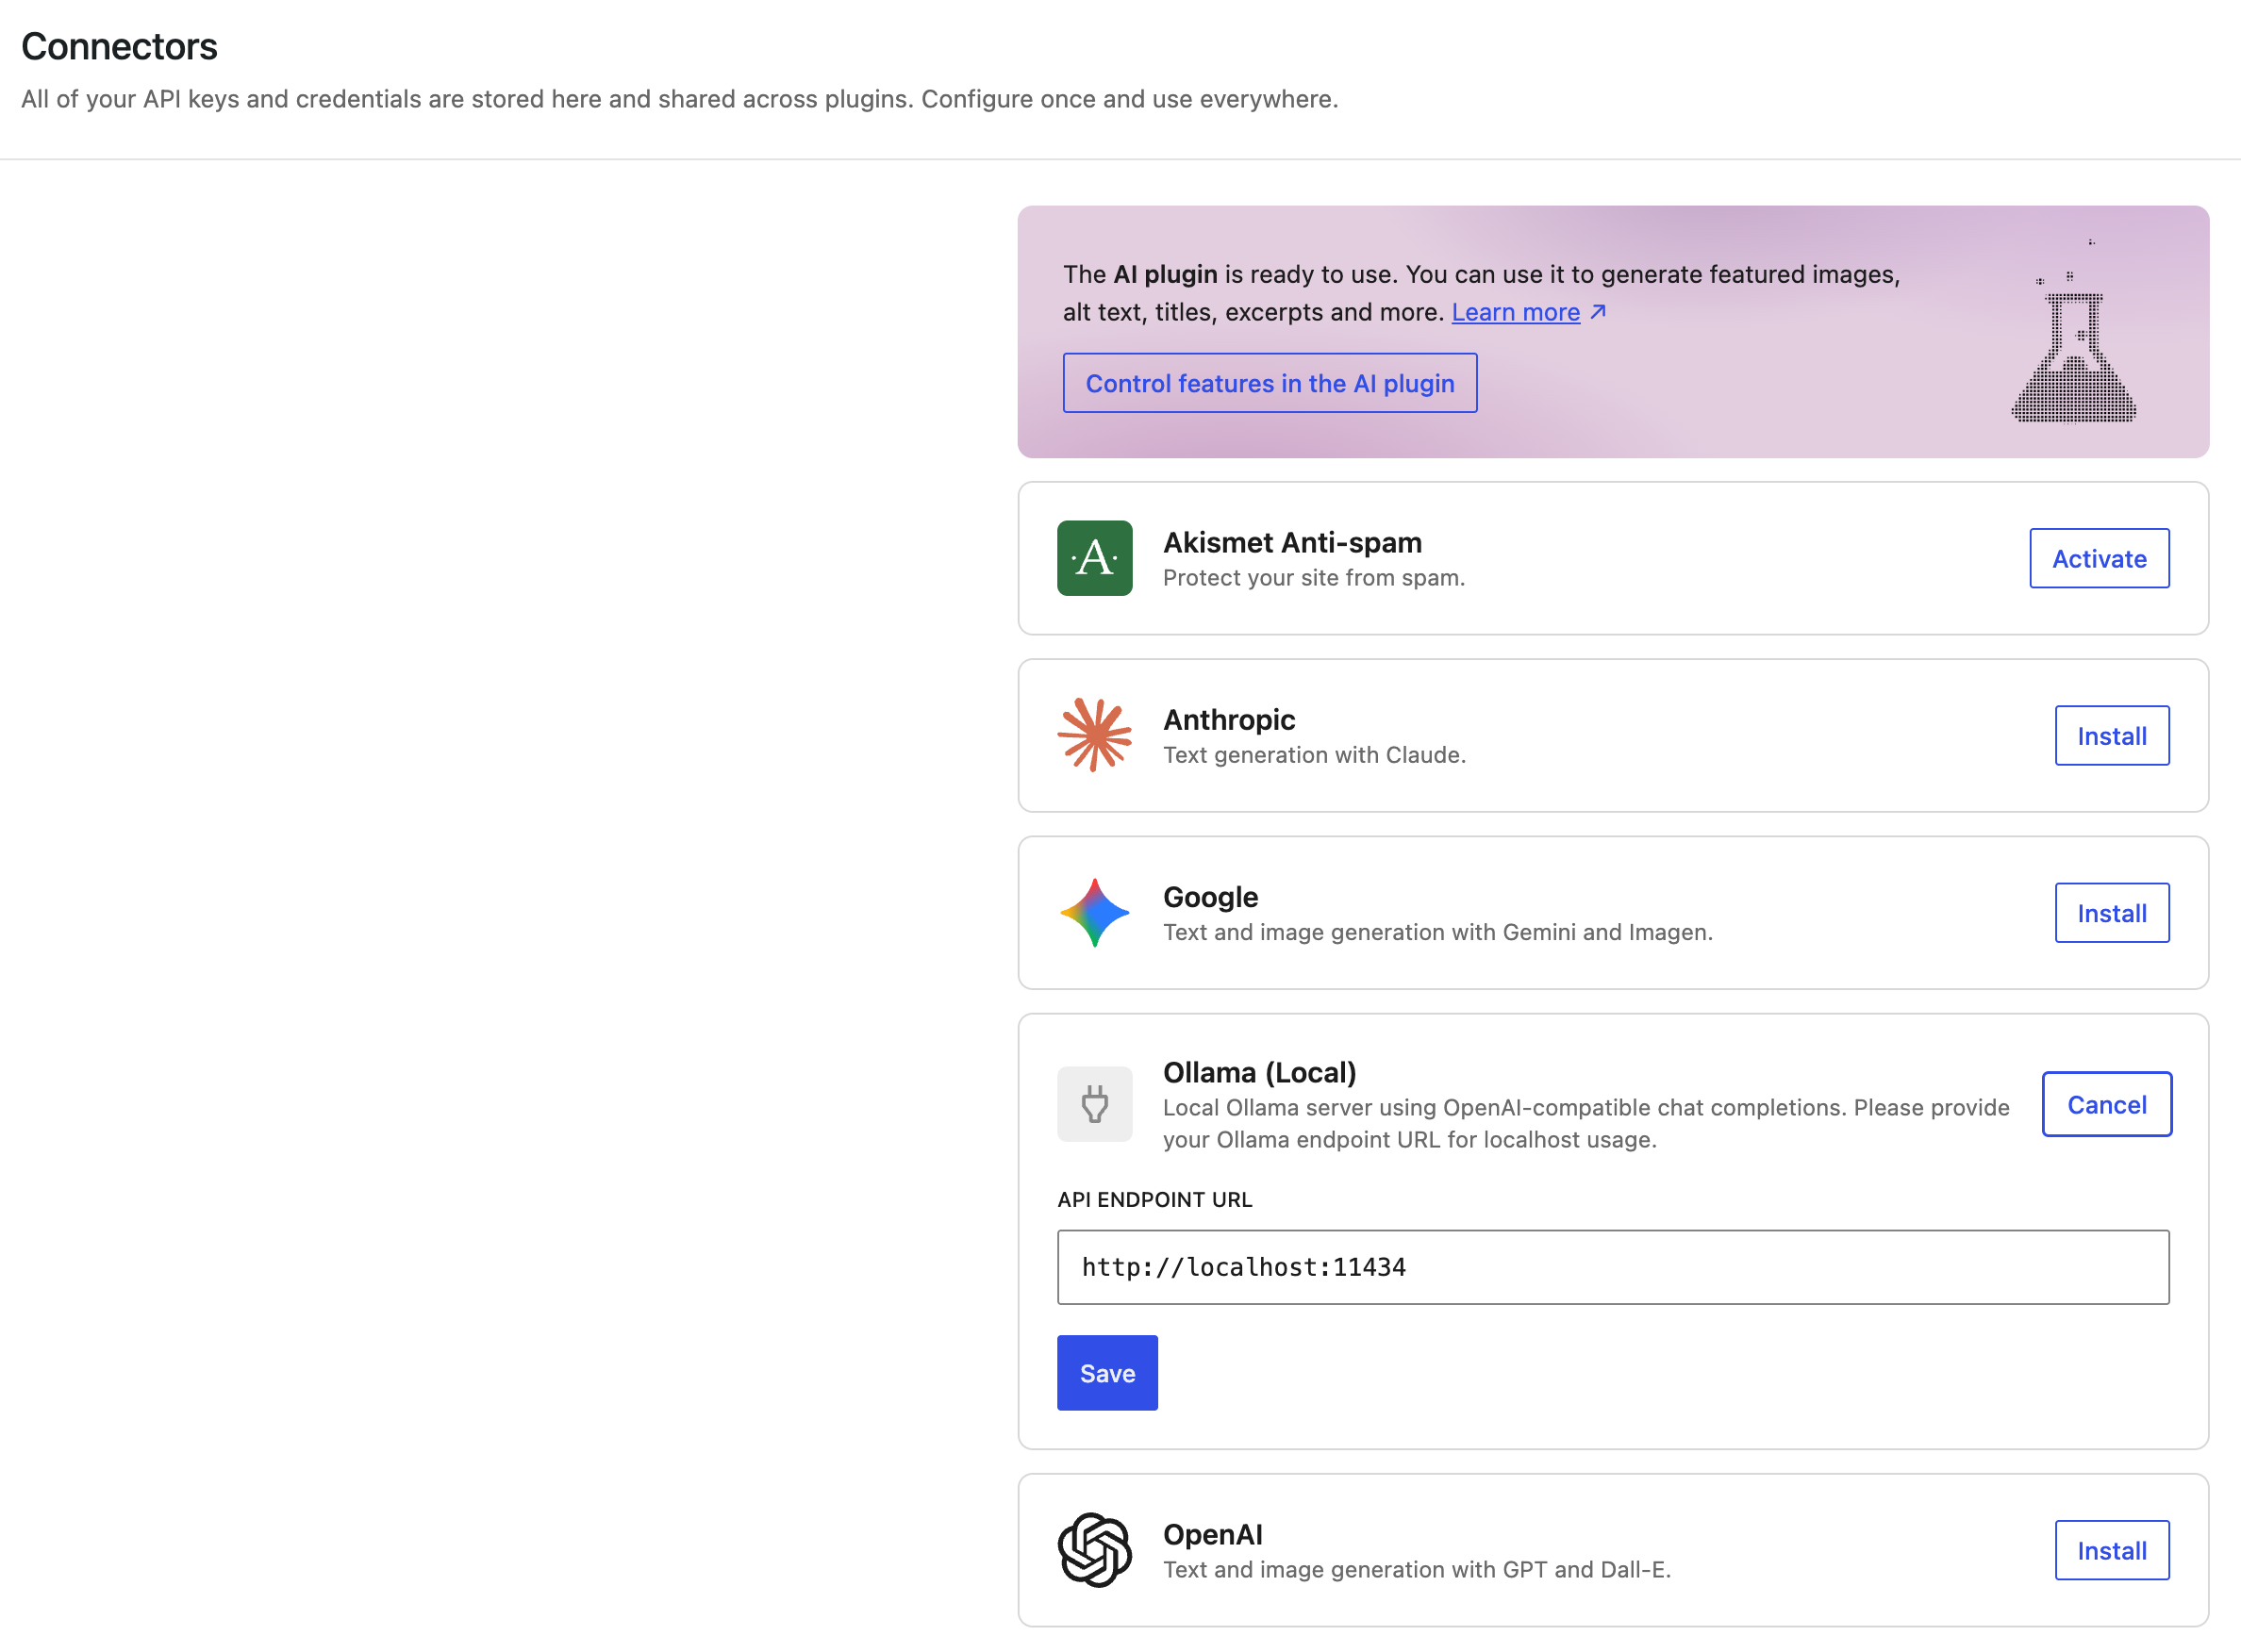2241x1652 pixels.
Task: Click the Anthropic starburst logo
Action: click(x=1094, y=735)
